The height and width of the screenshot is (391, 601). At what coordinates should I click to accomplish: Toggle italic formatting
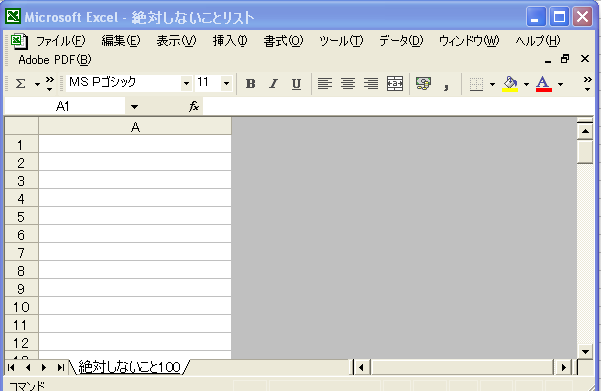pos(273,84)
